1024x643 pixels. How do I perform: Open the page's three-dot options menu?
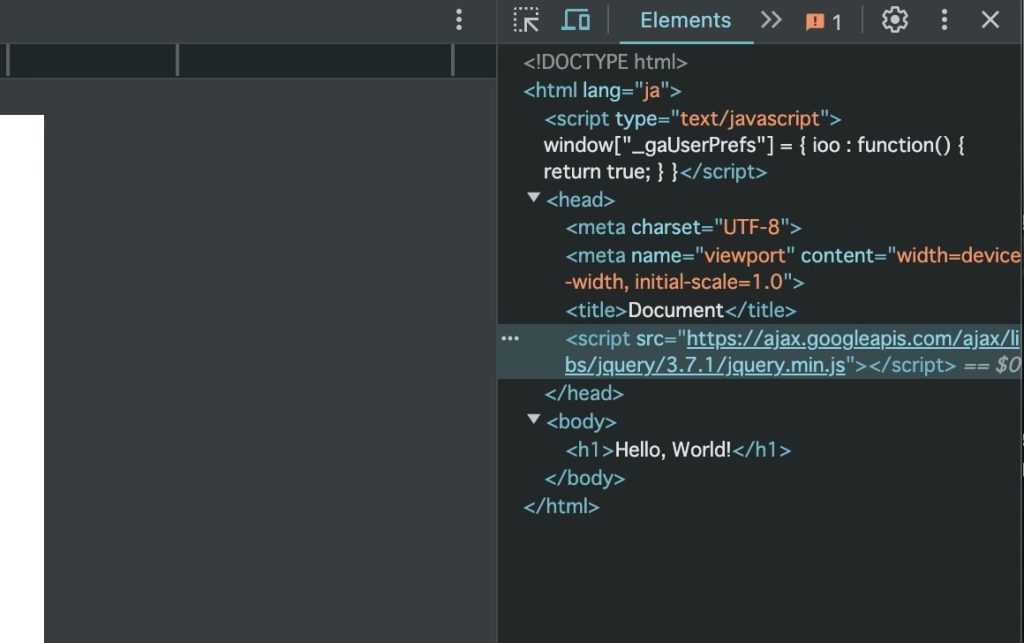pos(459,20)
